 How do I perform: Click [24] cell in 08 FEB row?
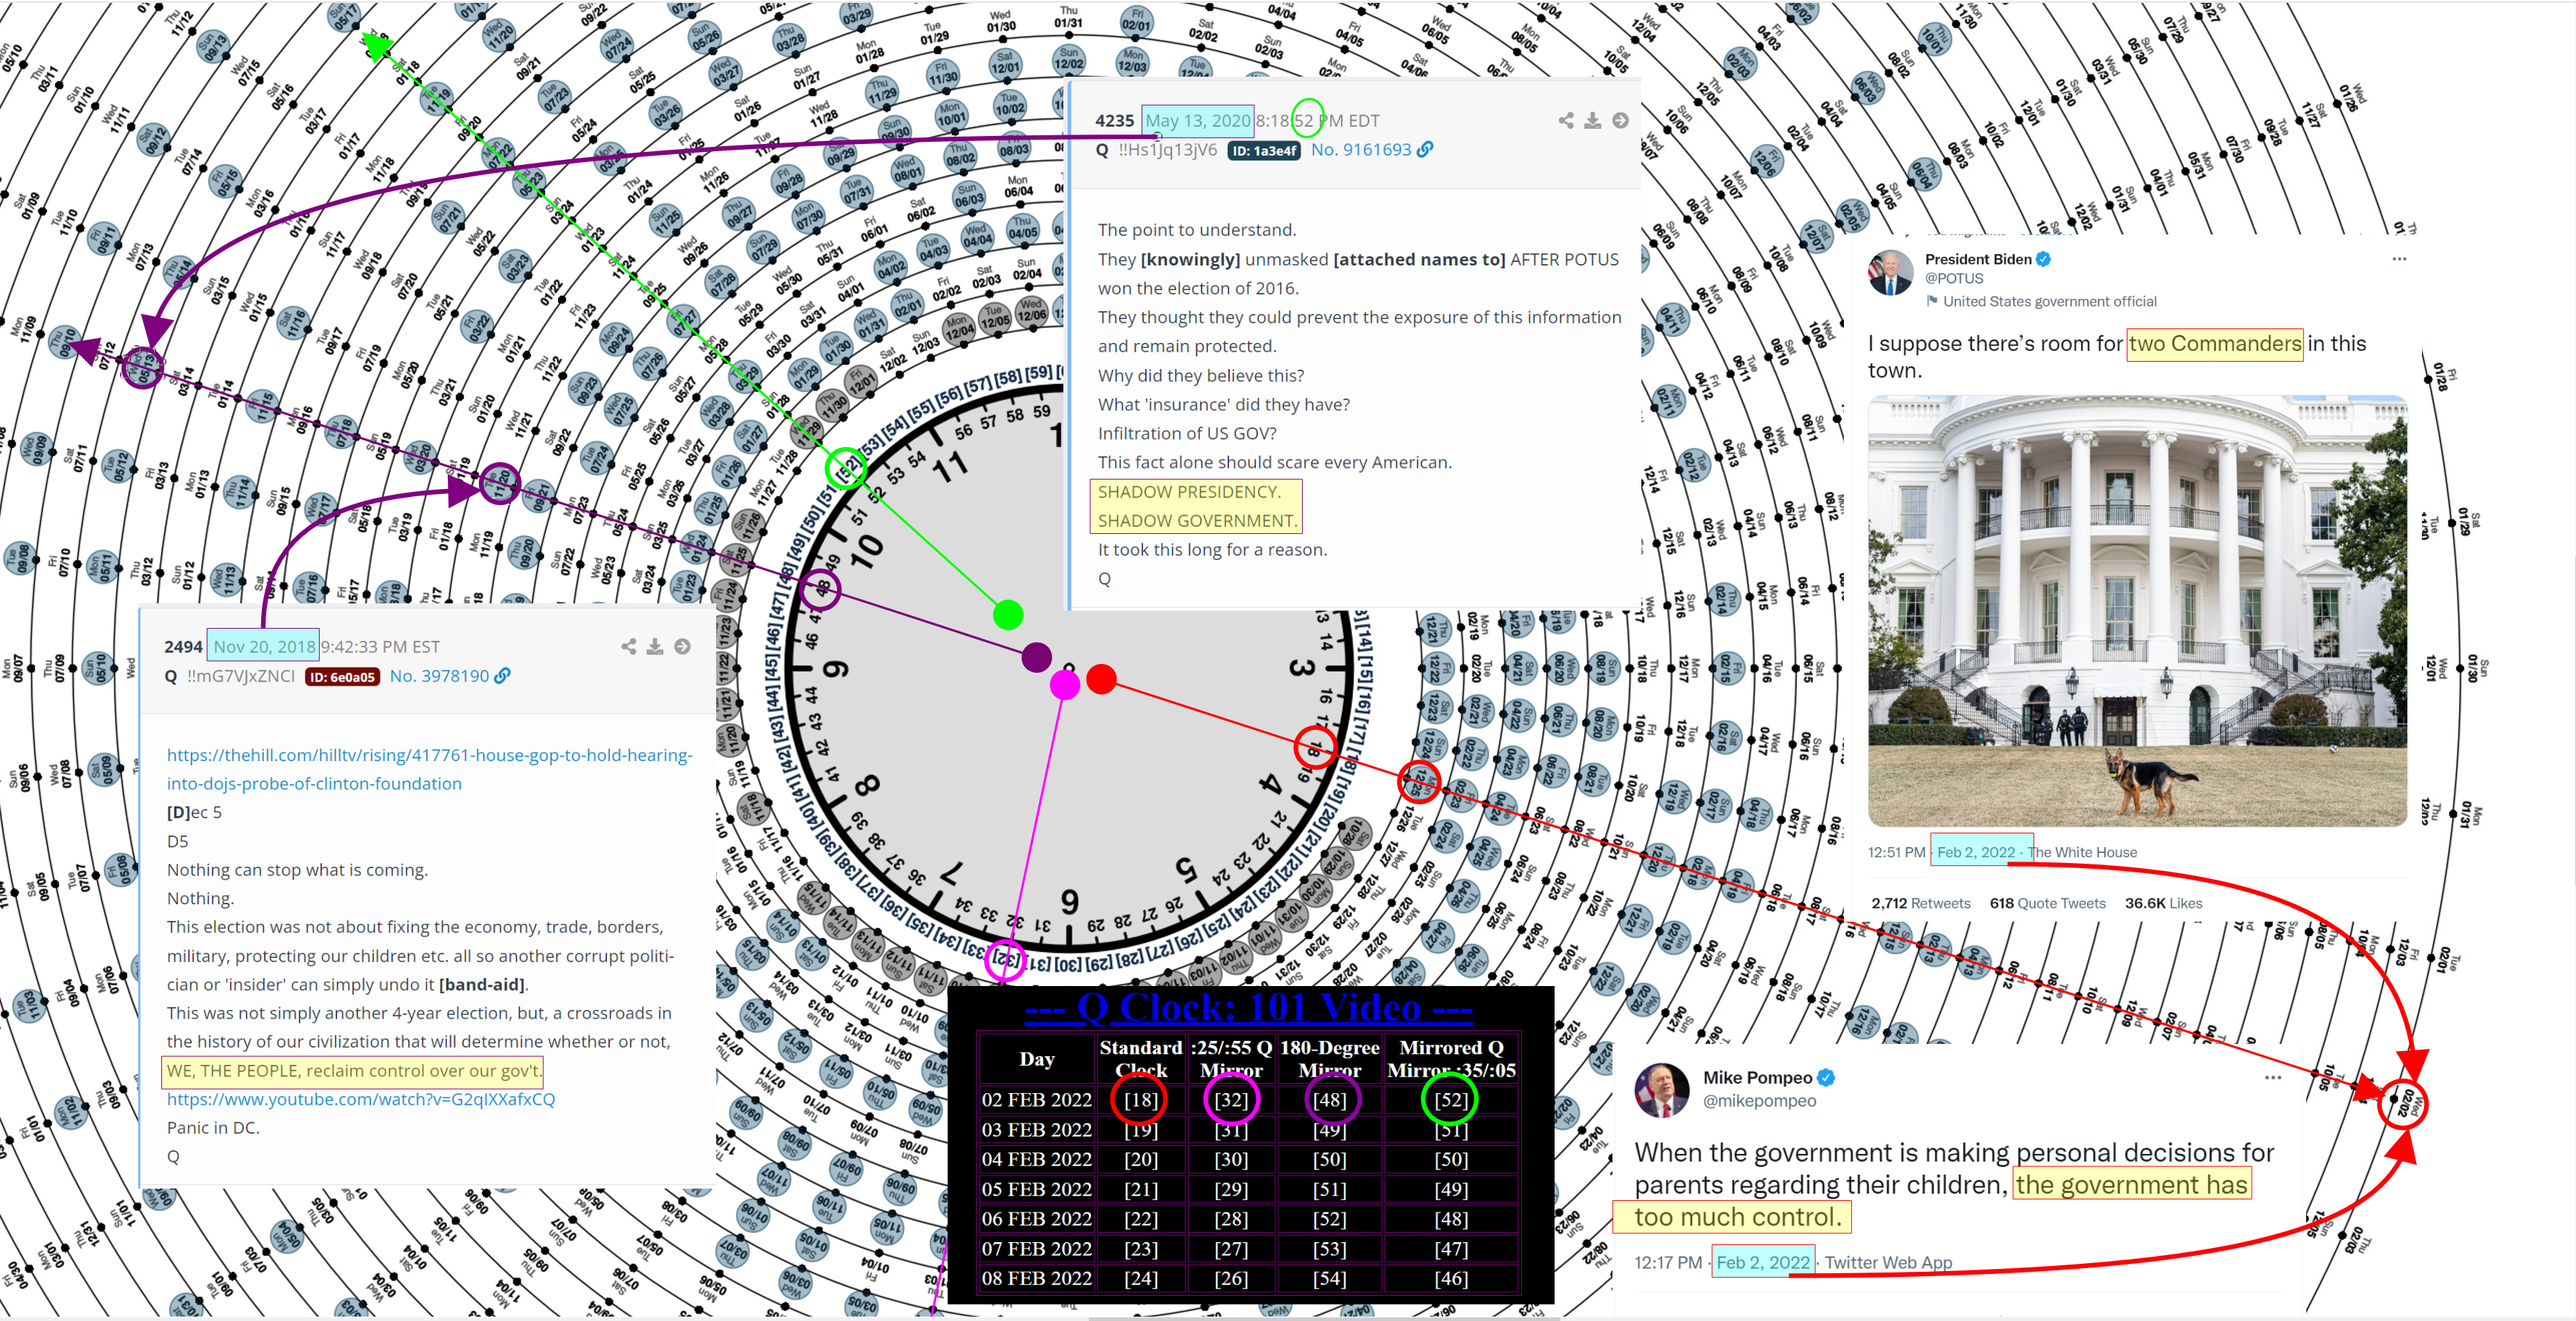point(1141,1279)
